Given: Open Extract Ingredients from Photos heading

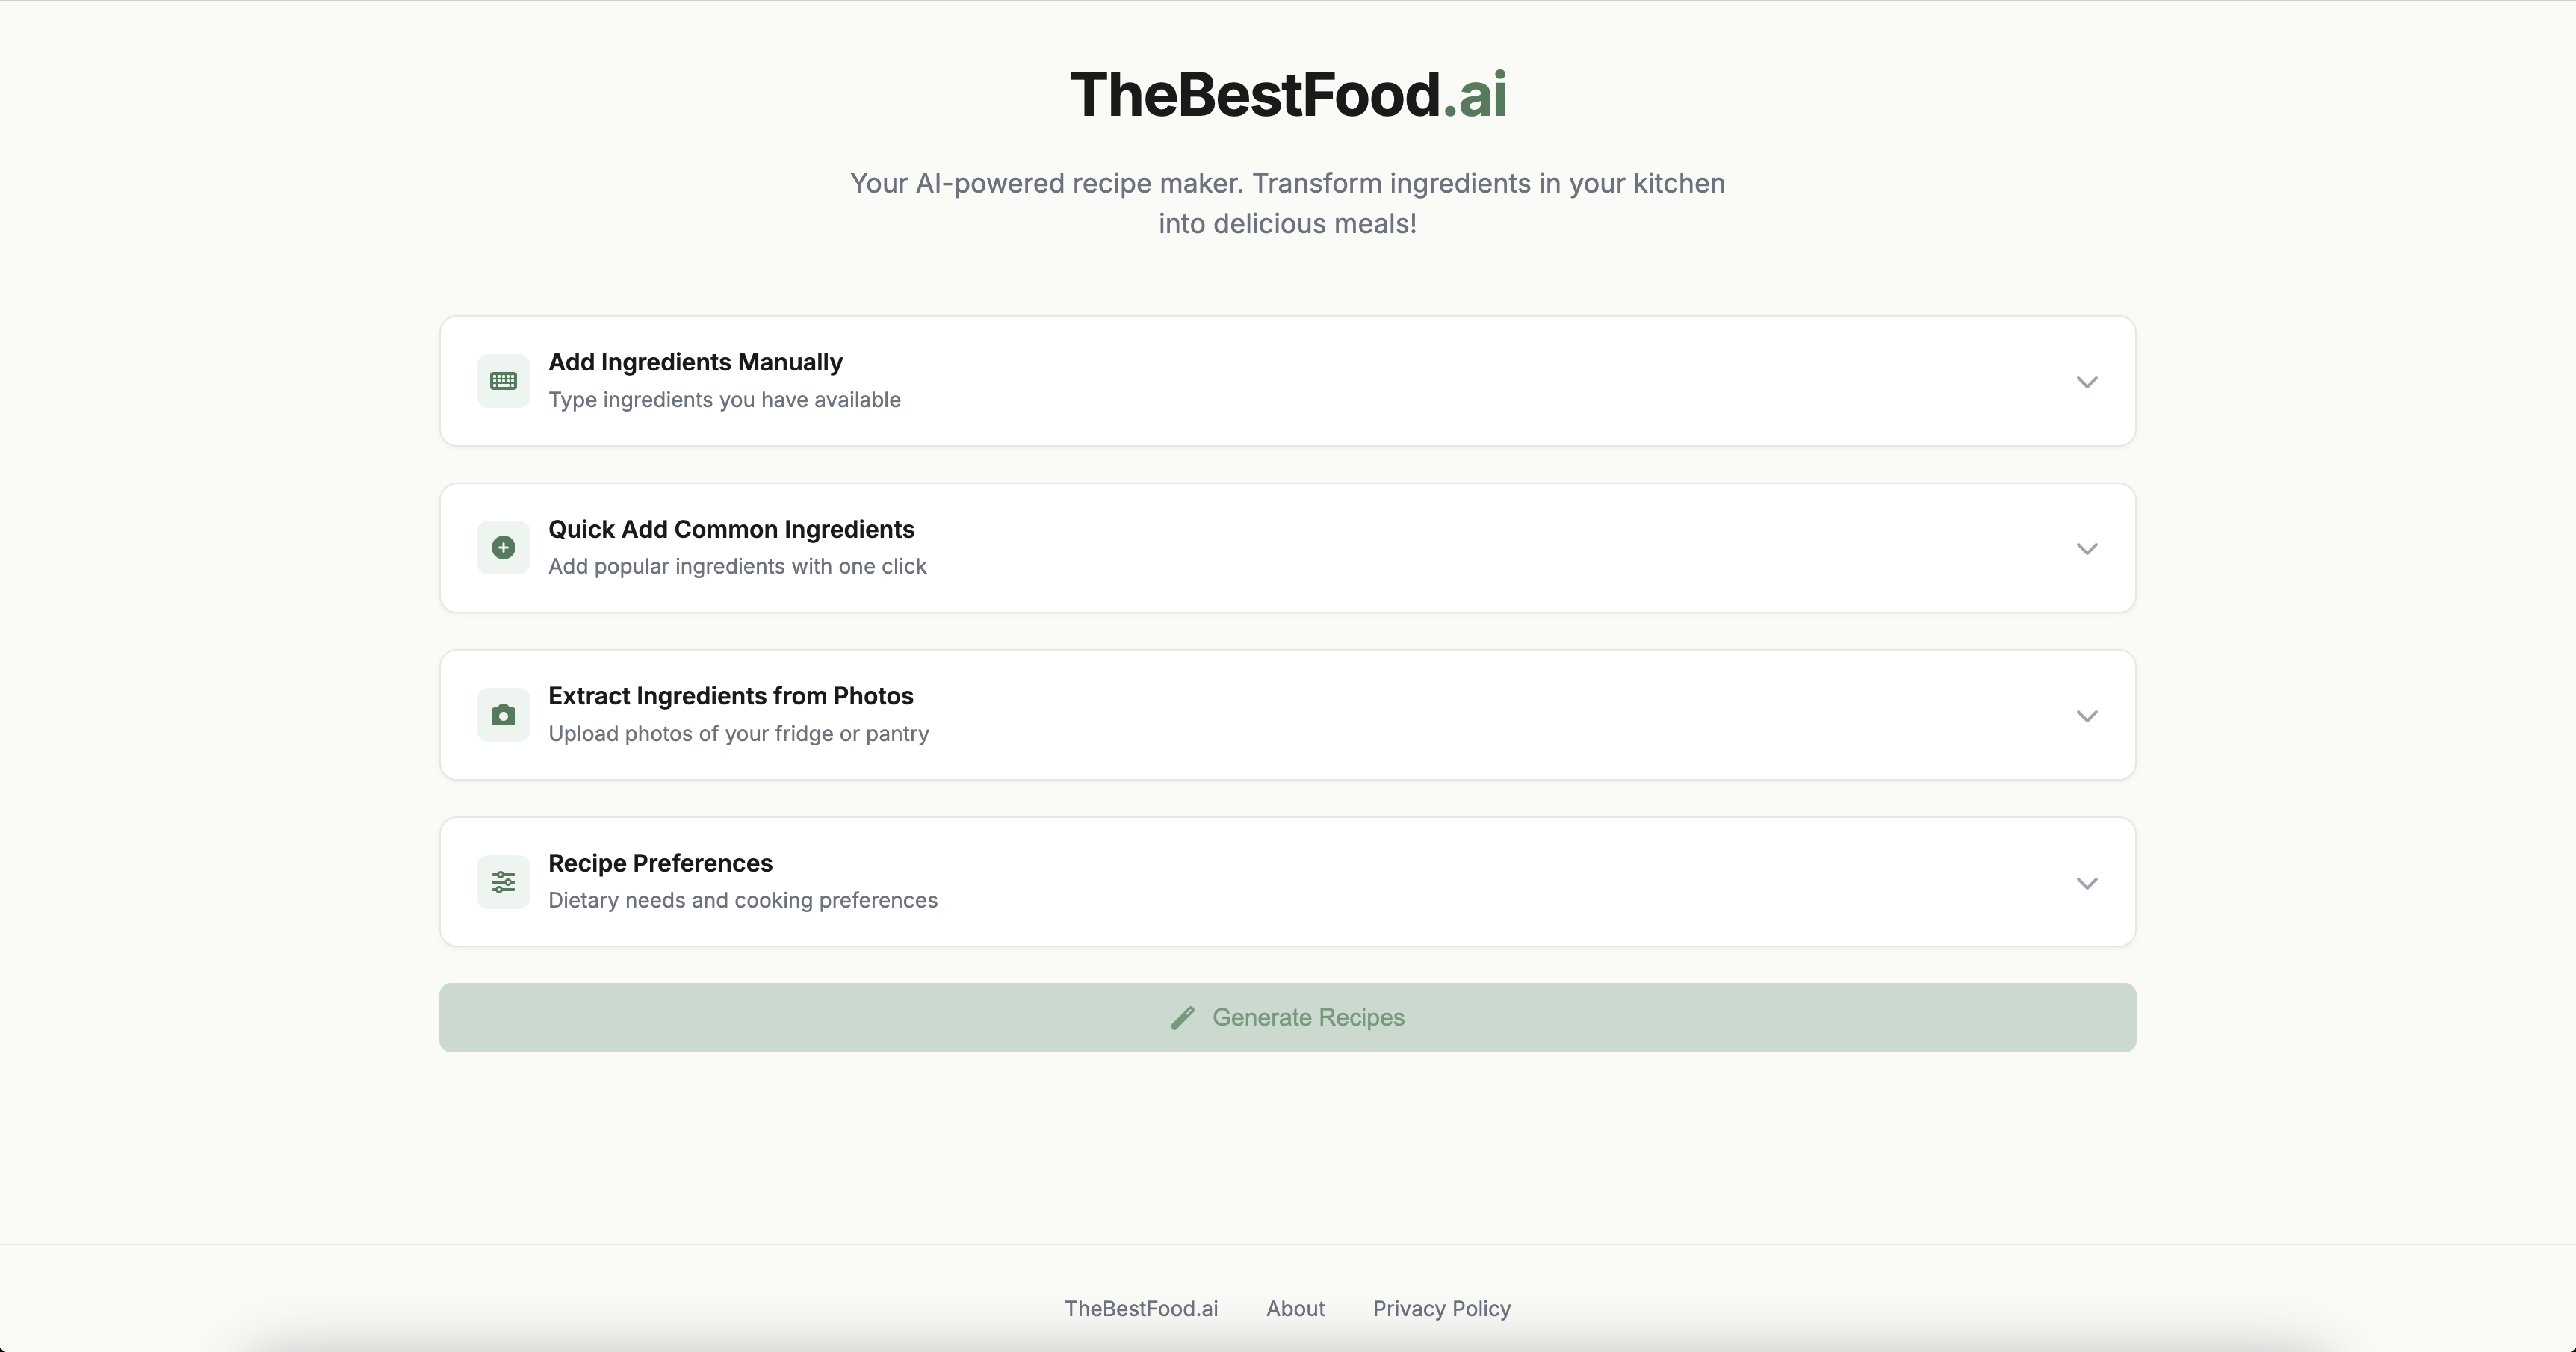Looking at the screenshot, I should [x=731, y=696].
